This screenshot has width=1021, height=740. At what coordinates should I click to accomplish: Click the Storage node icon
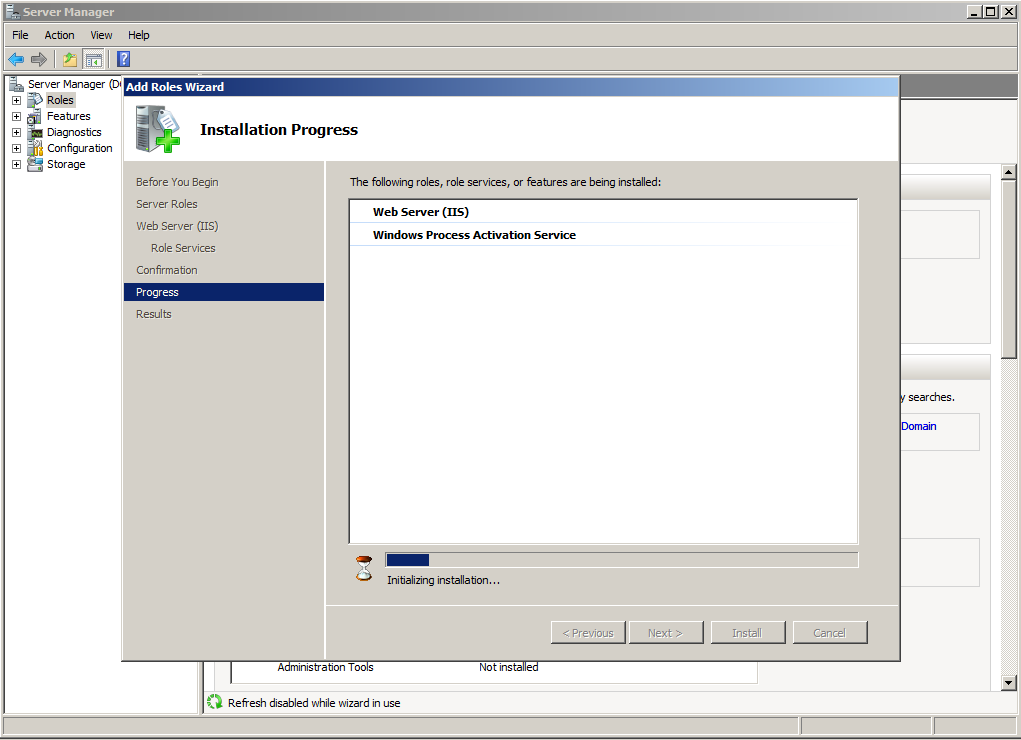click(x=35, y=164)
